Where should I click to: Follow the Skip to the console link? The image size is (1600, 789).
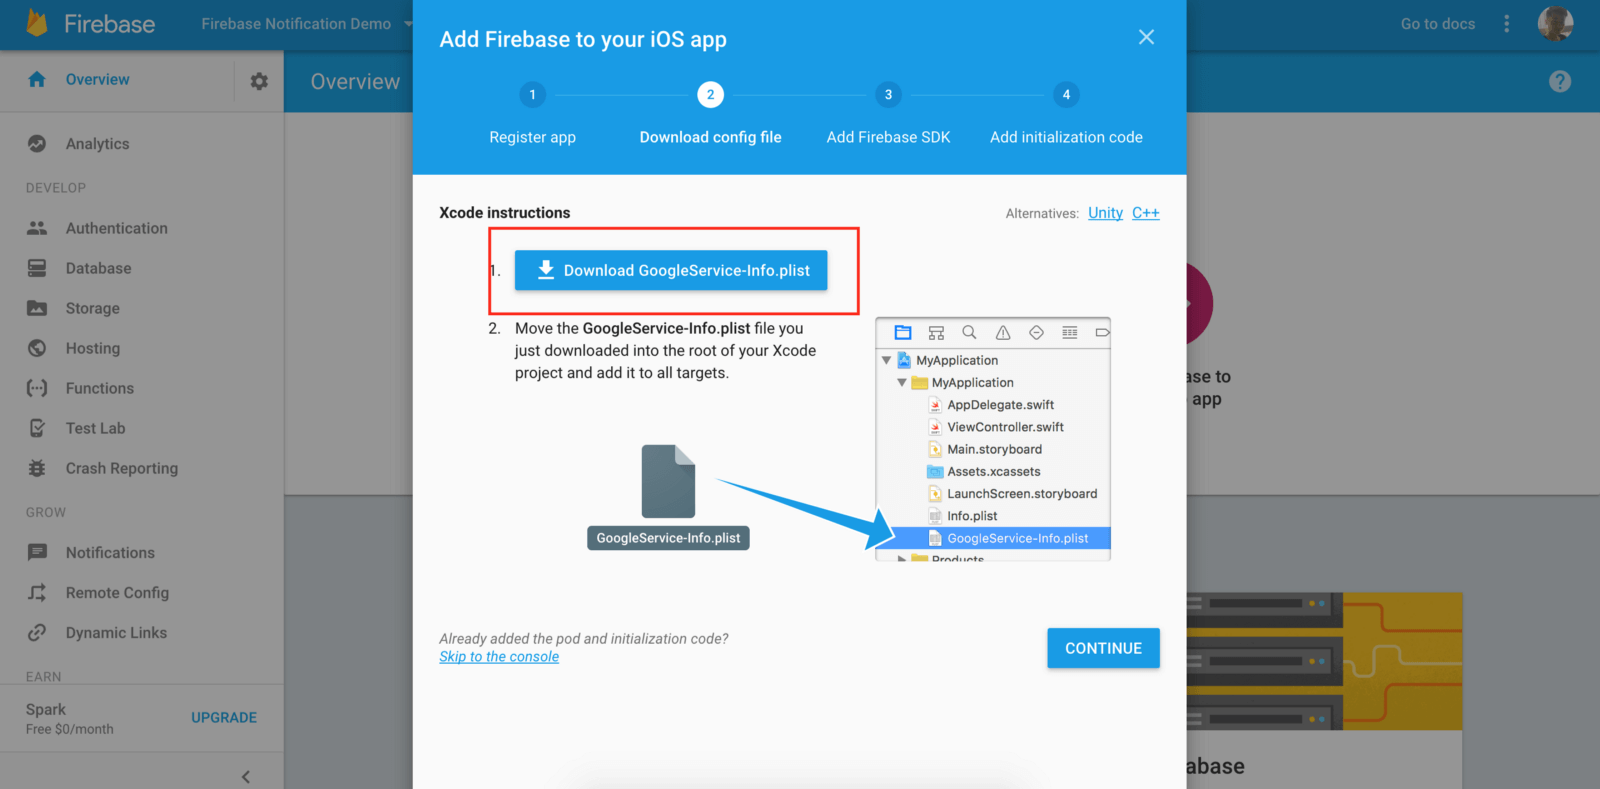pyautogui.click(x=499, y=657)
